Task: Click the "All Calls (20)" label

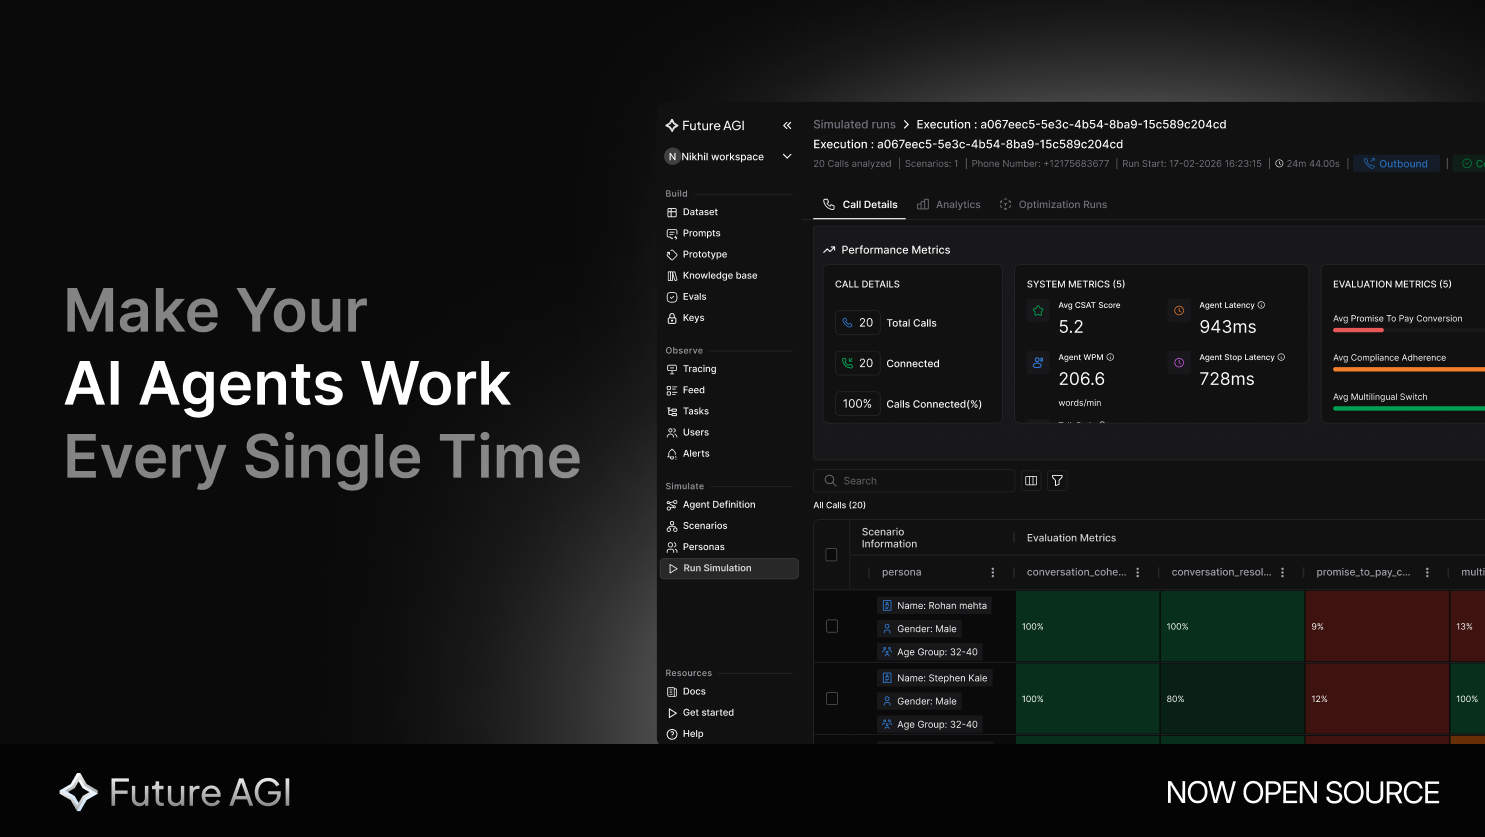Action: coord(840,506)
